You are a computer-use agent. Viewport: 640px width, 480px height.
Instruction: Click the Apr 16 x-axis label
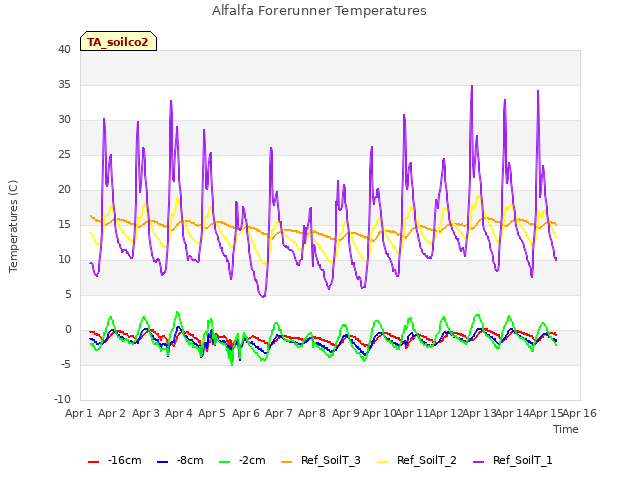pyautogui.click(x=580, y=413)
